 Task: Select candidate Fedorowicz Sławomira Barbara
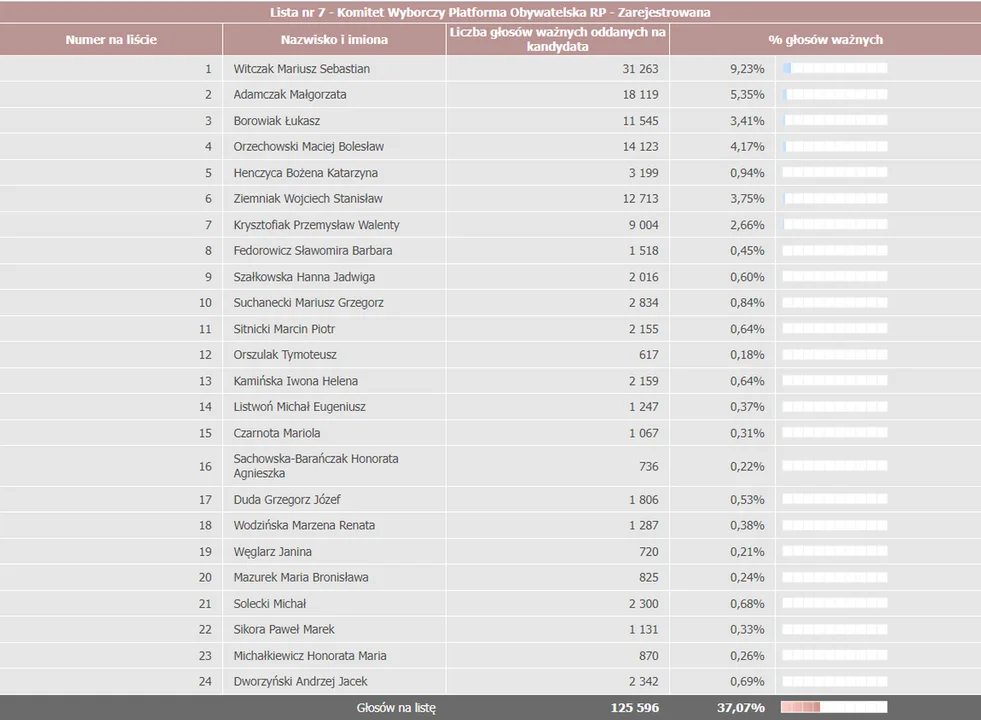313,250
